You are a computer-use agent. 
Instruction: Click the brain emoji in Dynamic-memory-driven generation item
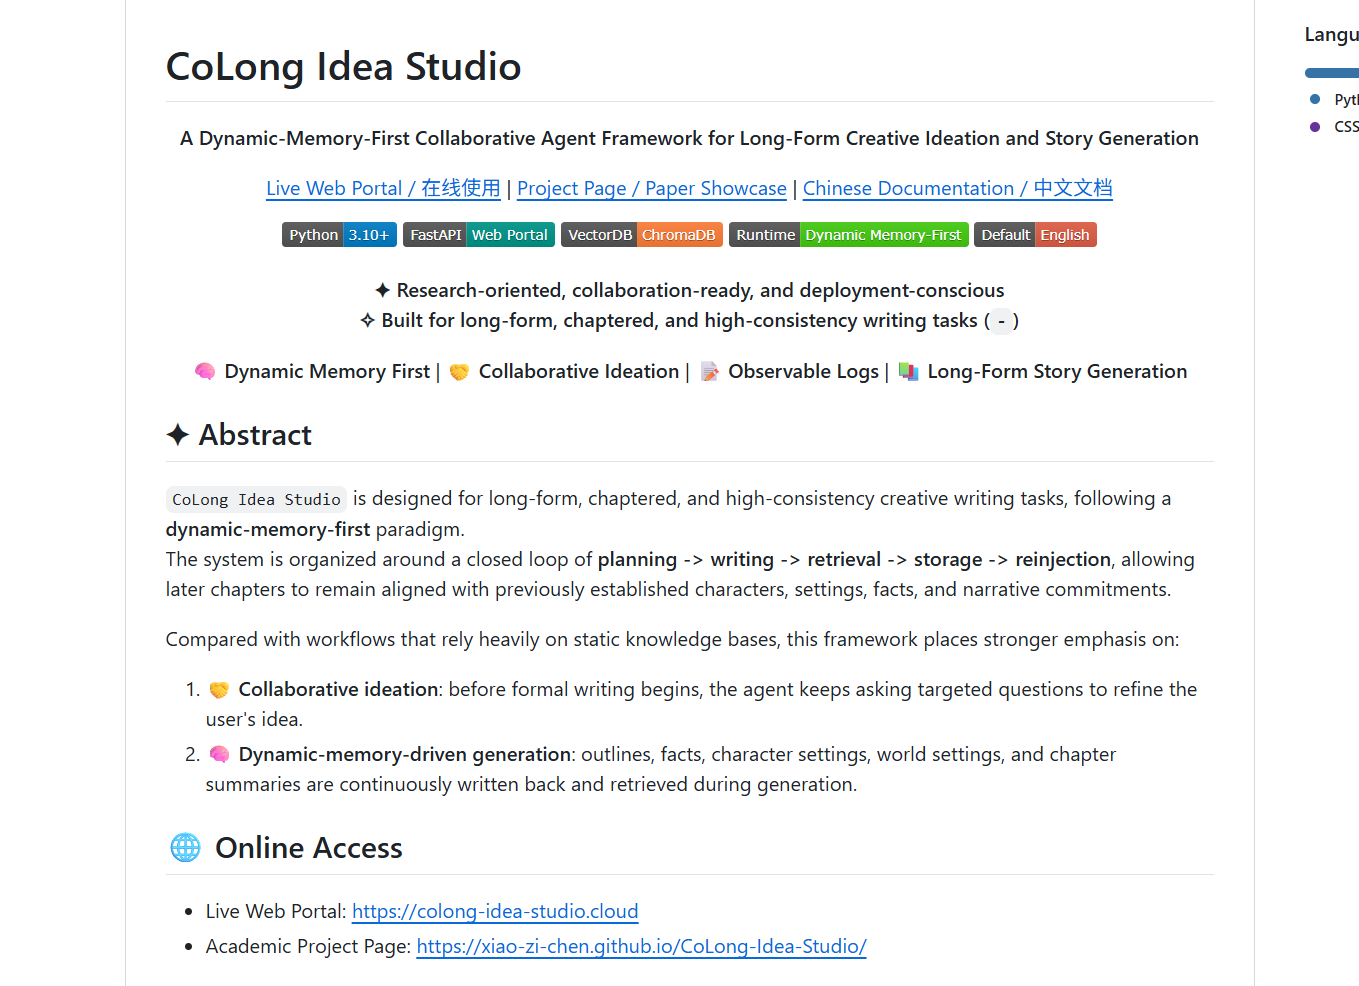coord(219,754)
